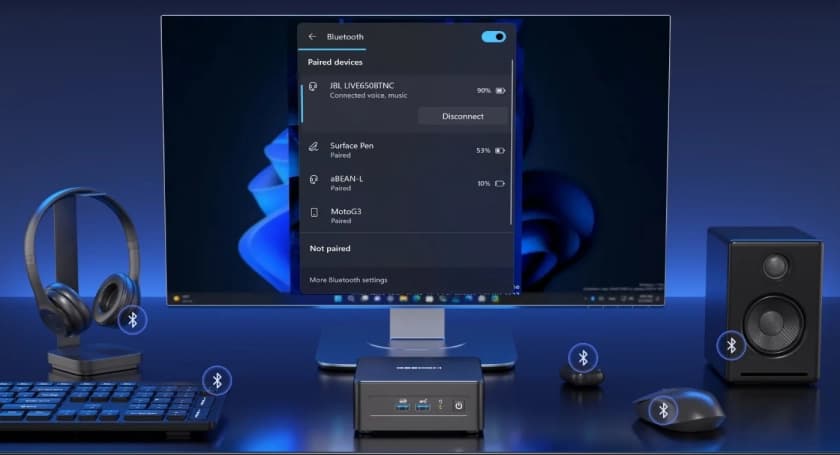
Task: Click the JBL LIVE650BTNC headset icon
Action: (x=313, y=86)
